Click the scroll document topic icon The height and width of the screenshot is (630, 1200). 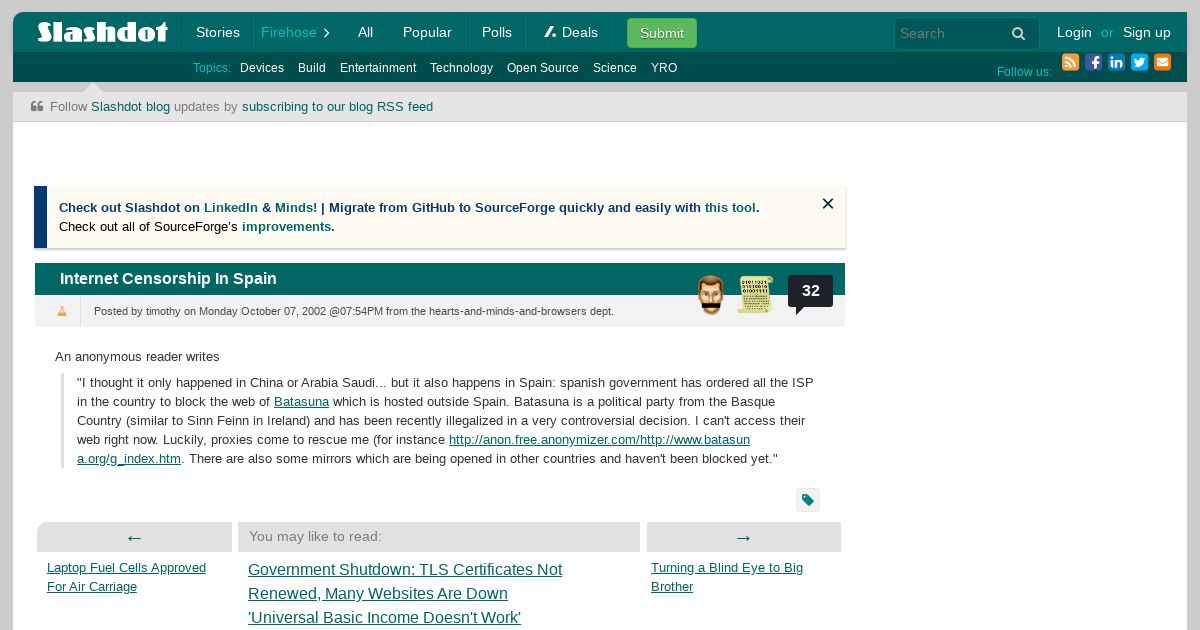point(755,295)
